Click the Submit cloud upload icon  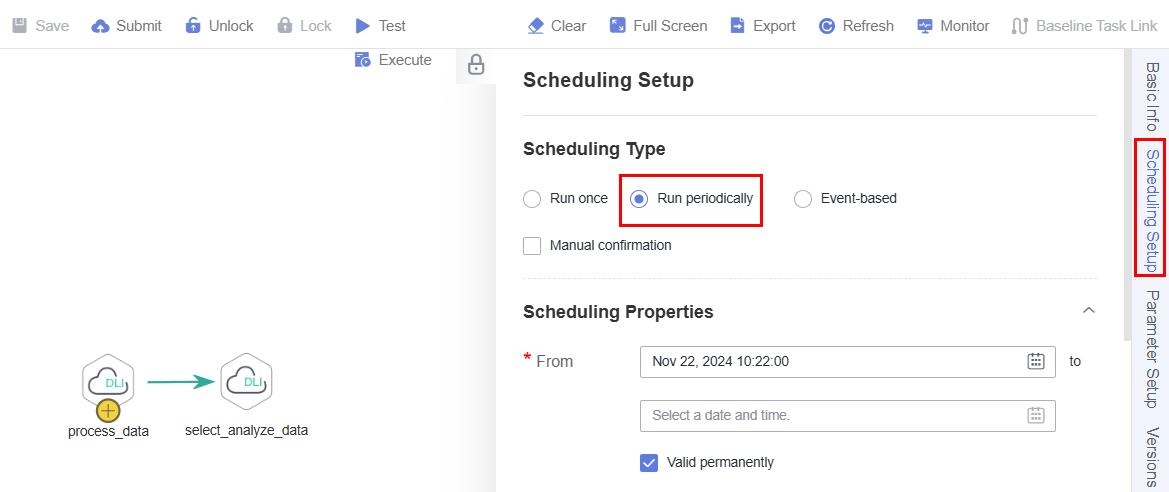[x=101, y=26]
